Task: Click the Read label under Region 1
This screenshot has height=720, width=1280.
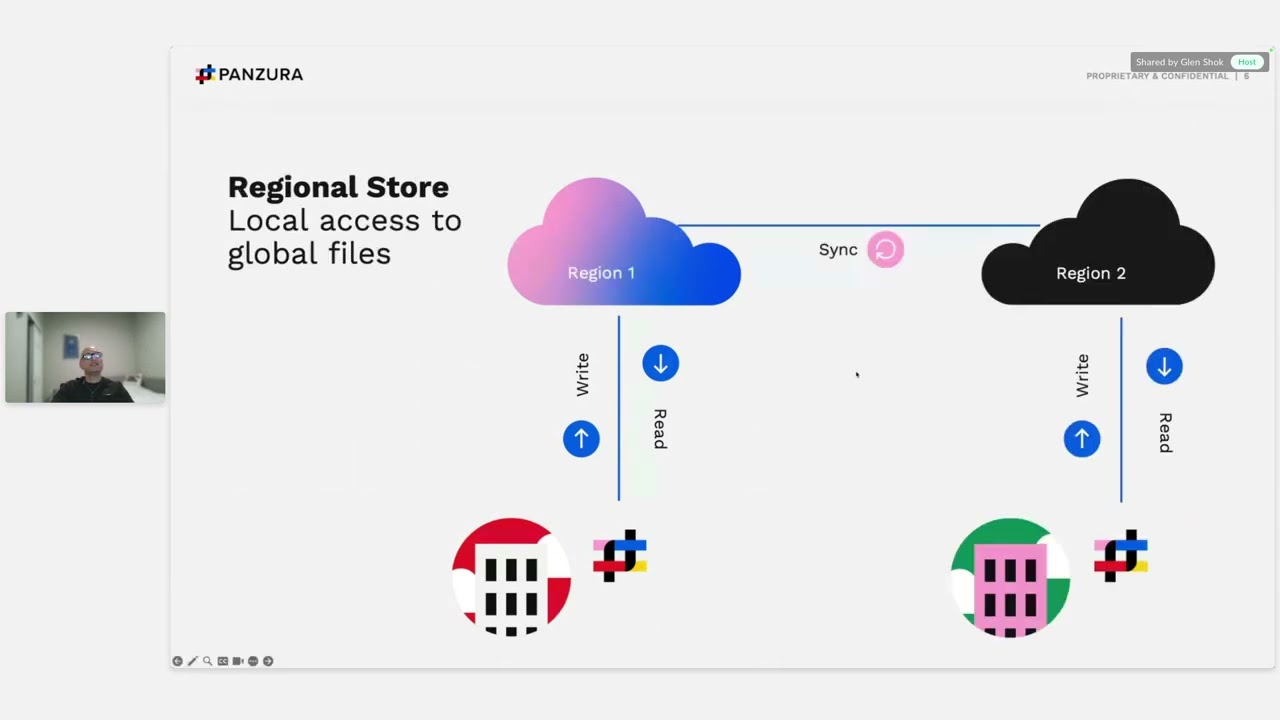Action: [x=660, y=429]
